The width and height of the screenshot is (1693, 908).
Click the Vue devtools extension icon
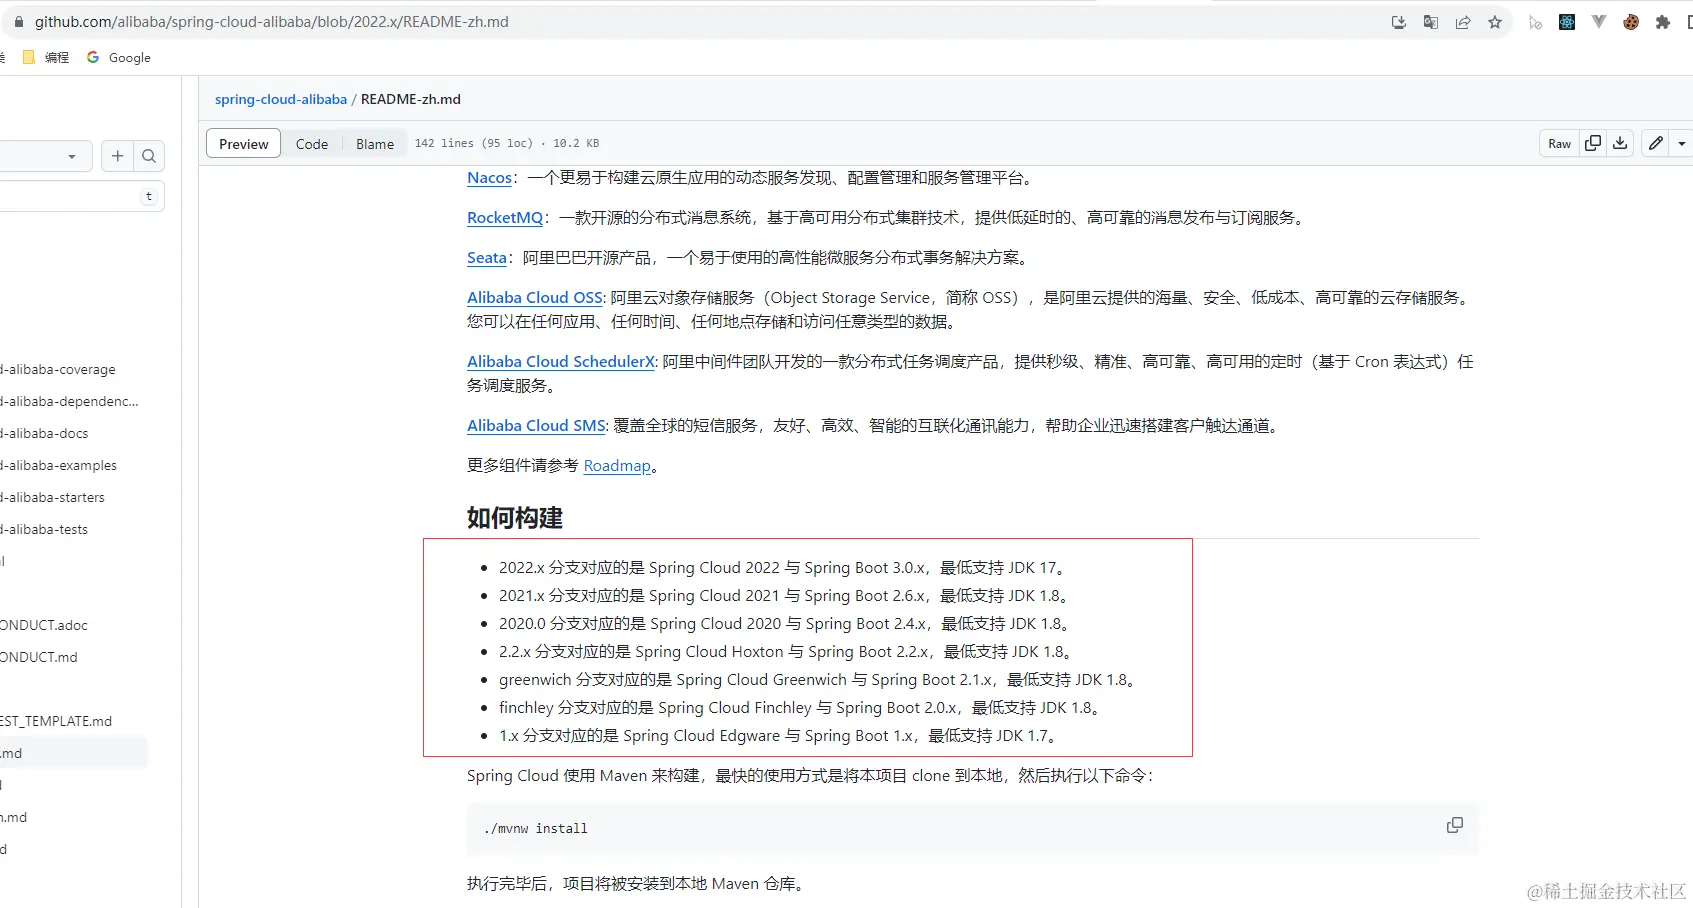tap(1599, 22)
